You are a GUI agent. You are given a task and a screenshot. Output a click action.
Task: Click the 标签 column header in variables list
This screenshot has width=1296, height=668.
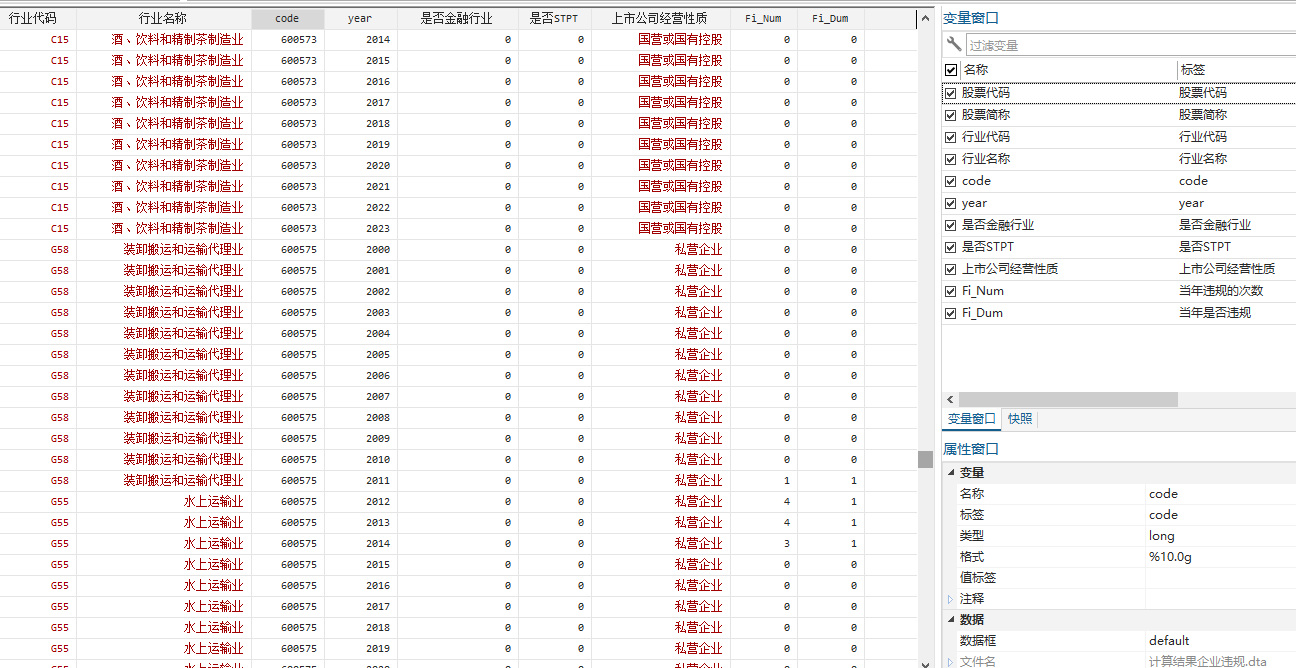(1192, 70)
